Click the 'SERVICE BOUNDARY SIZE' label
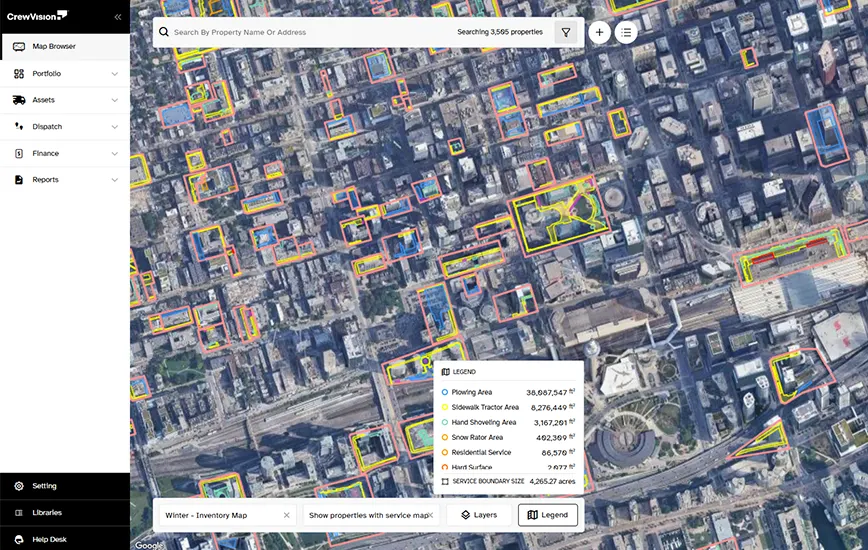 click(488, 481)
